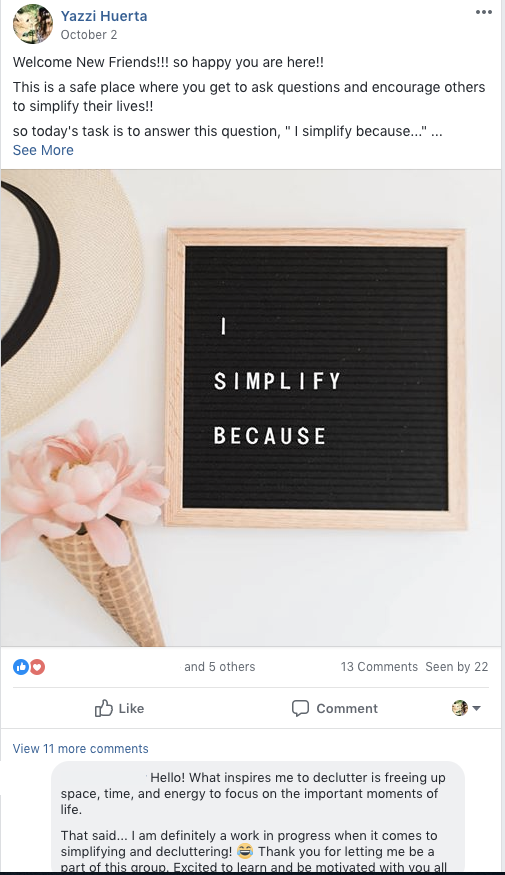View who reacted: and 5 others
This screenshot has height=875, width=505.
point(219,666)
